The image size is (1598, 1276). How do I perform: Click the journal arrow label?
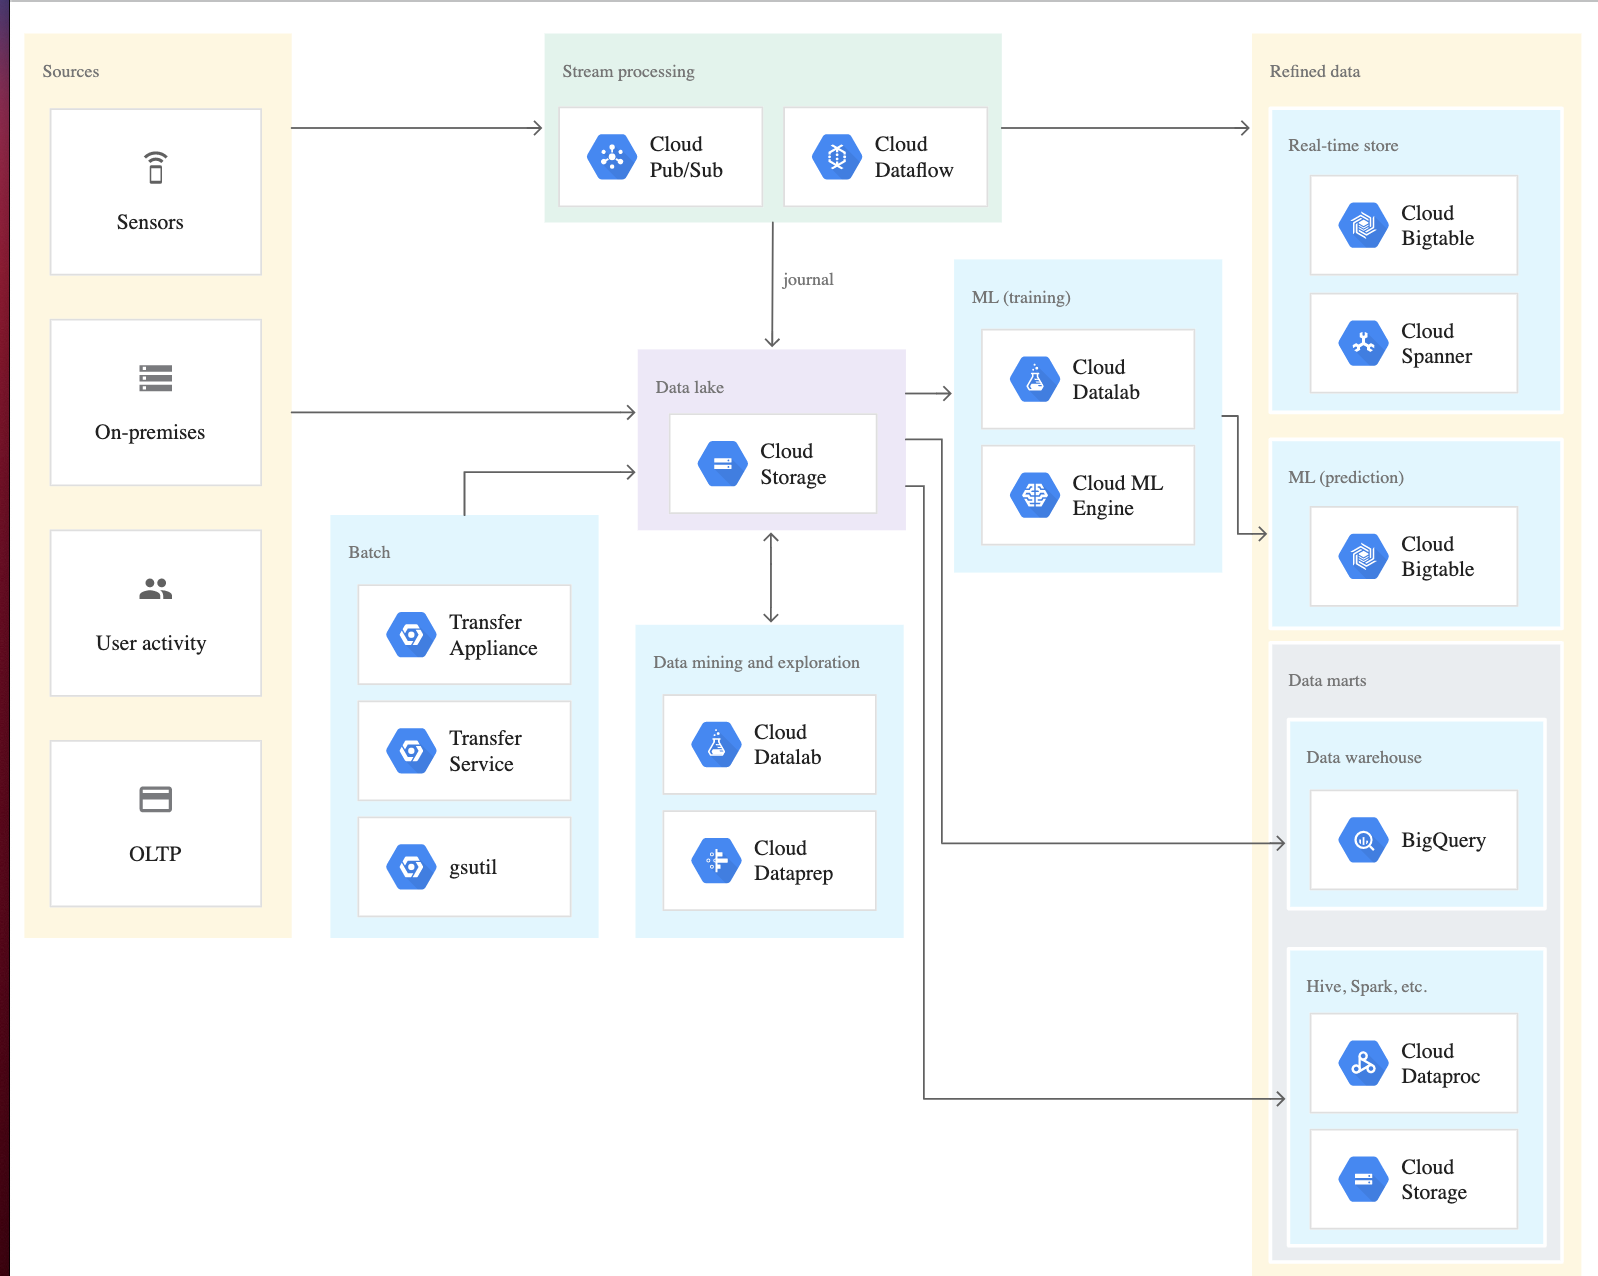point(808,279)
